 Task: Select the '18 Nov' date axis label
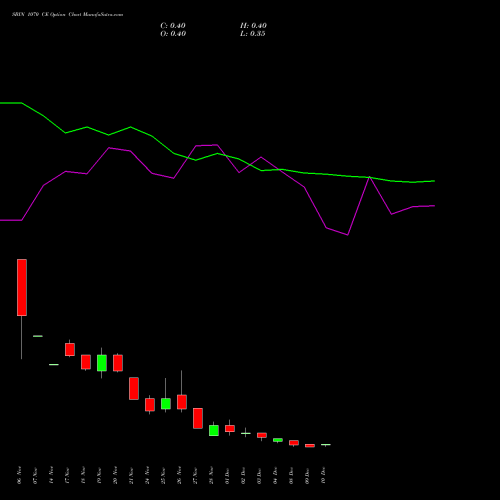[x=83, y=475]
